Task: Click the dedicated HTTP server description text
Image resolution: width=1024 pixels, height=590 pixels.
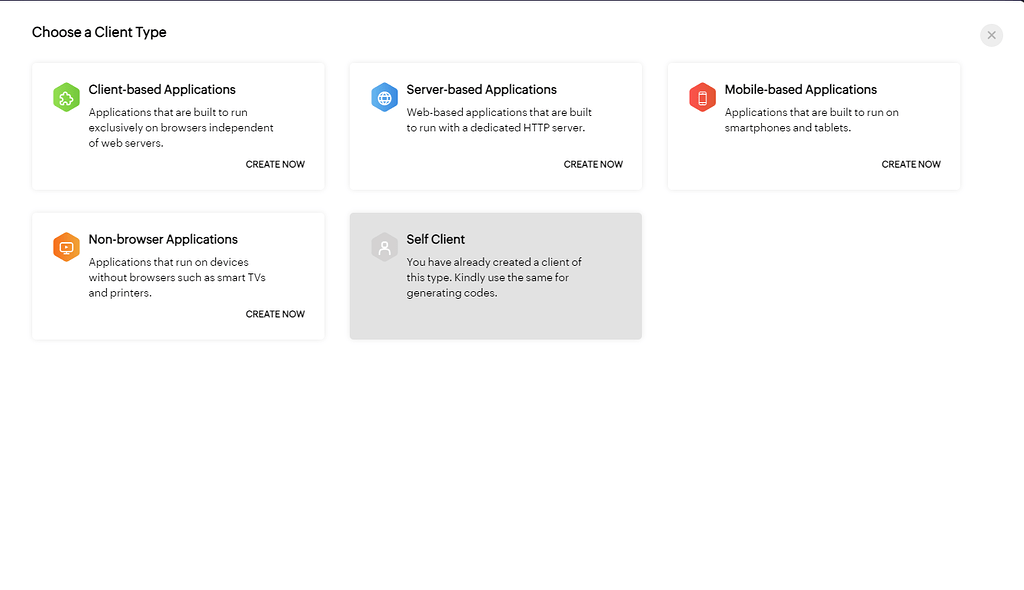Action: tap(499, 120)
